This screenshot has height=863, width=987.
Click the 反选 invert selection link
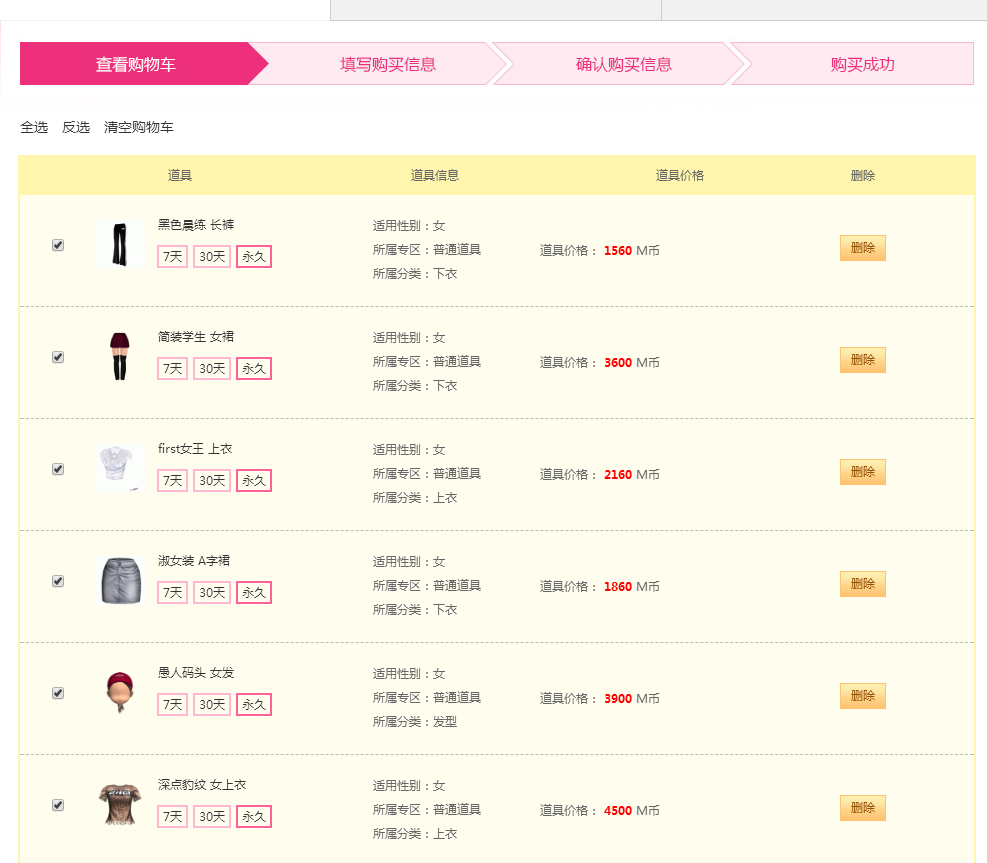[x=76, y=127]
